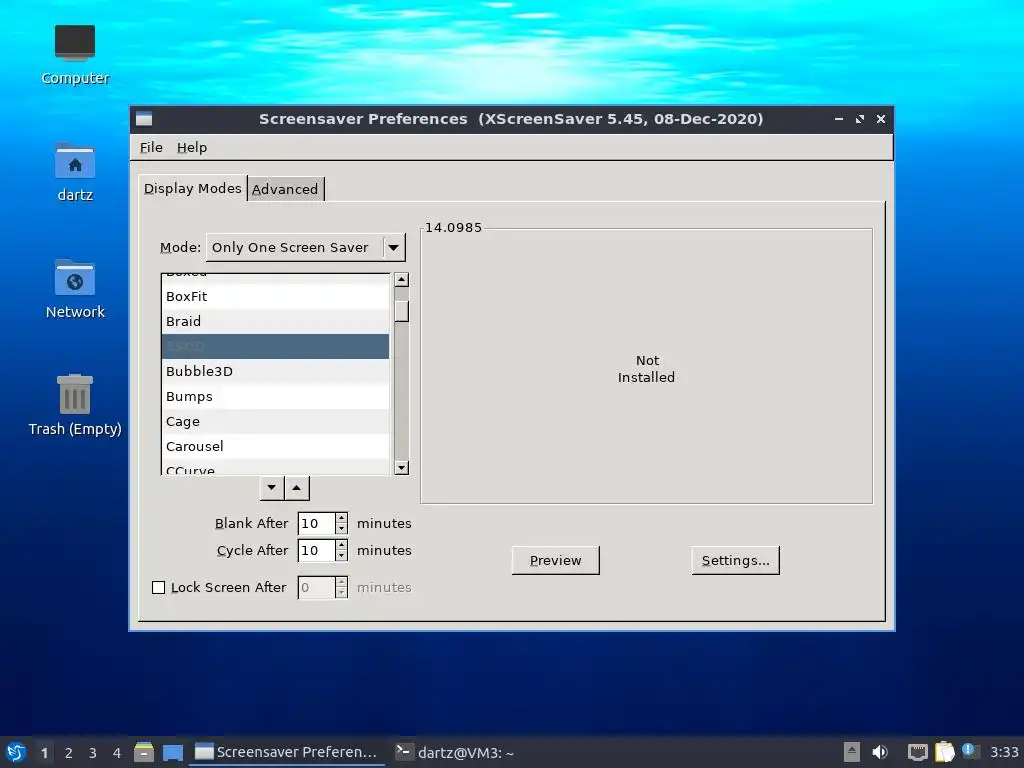Image resolution: width=1024 pixels, height=768 pixels.
Task: Decrease Cycle After minutes
Action: 342,556
